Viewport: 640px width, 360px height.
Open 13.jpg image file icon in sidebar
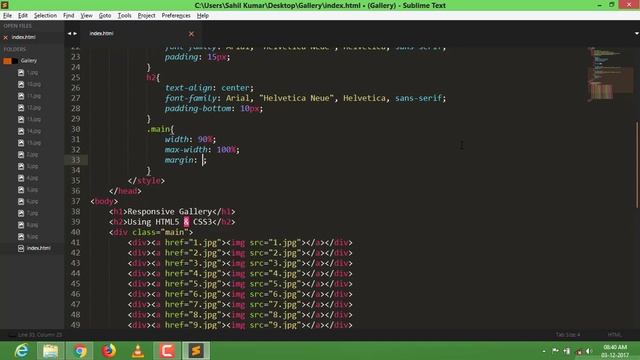(x=21, y=120)
